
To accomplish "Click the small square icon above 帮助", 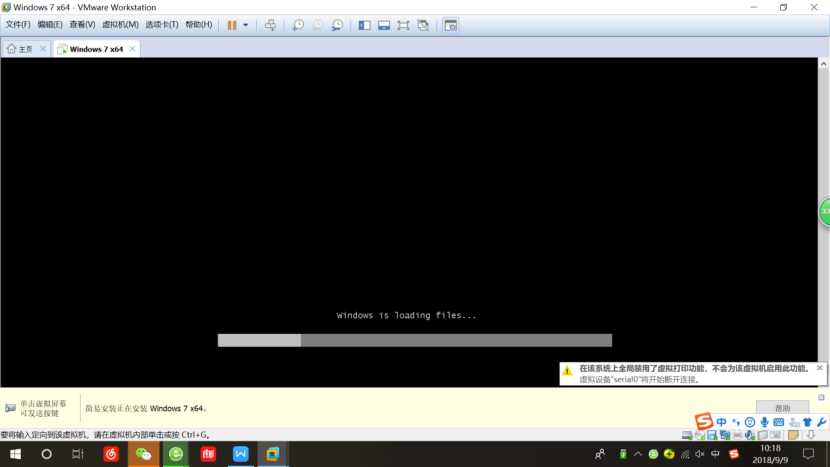I will point(821,397).
